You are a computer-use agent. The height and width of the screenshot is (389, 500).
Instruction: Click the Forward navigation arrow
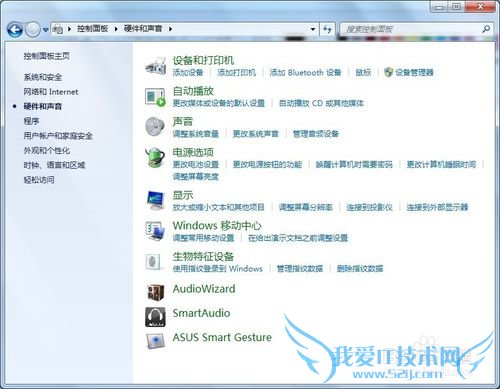point(33,30)
